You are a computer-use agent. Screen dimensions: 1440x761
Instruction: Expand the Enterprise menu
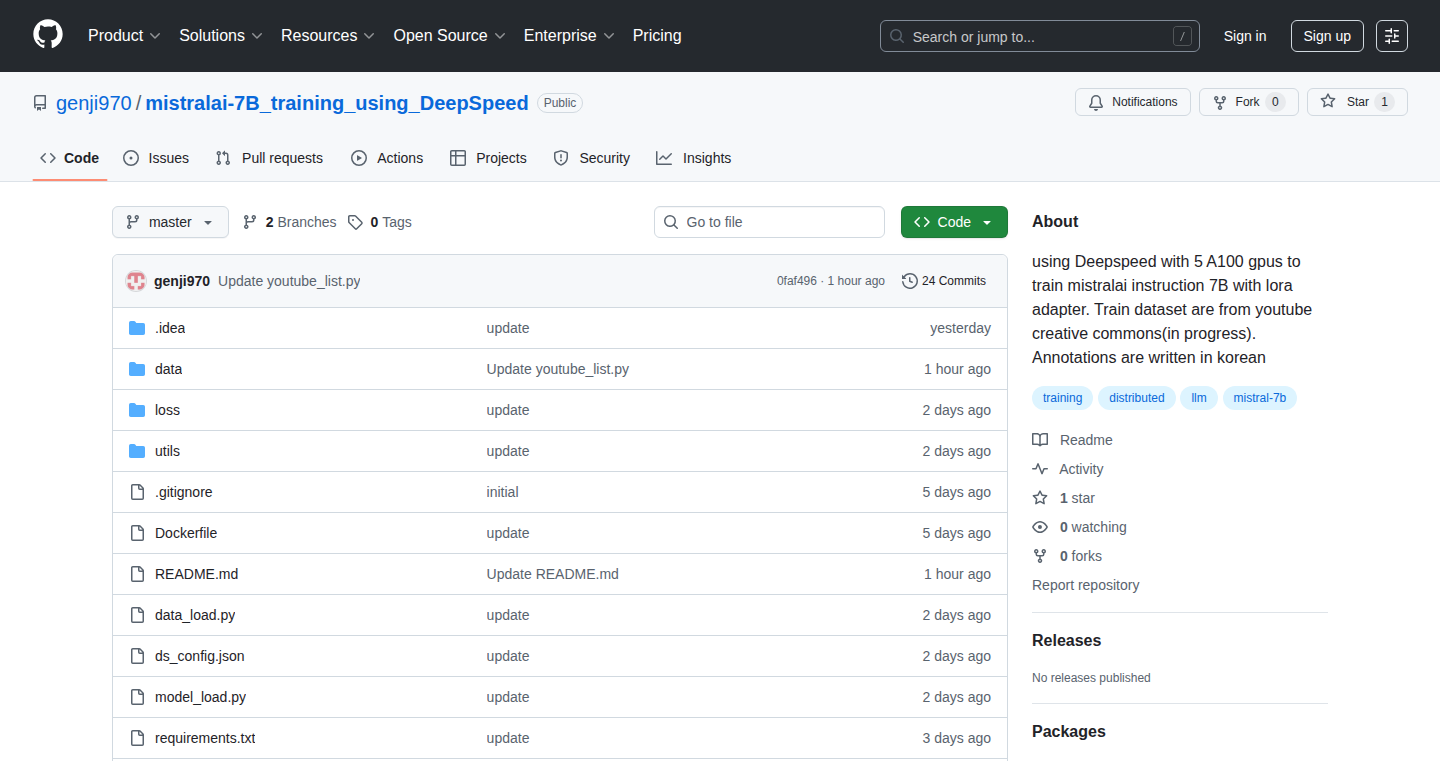point(569,36)
